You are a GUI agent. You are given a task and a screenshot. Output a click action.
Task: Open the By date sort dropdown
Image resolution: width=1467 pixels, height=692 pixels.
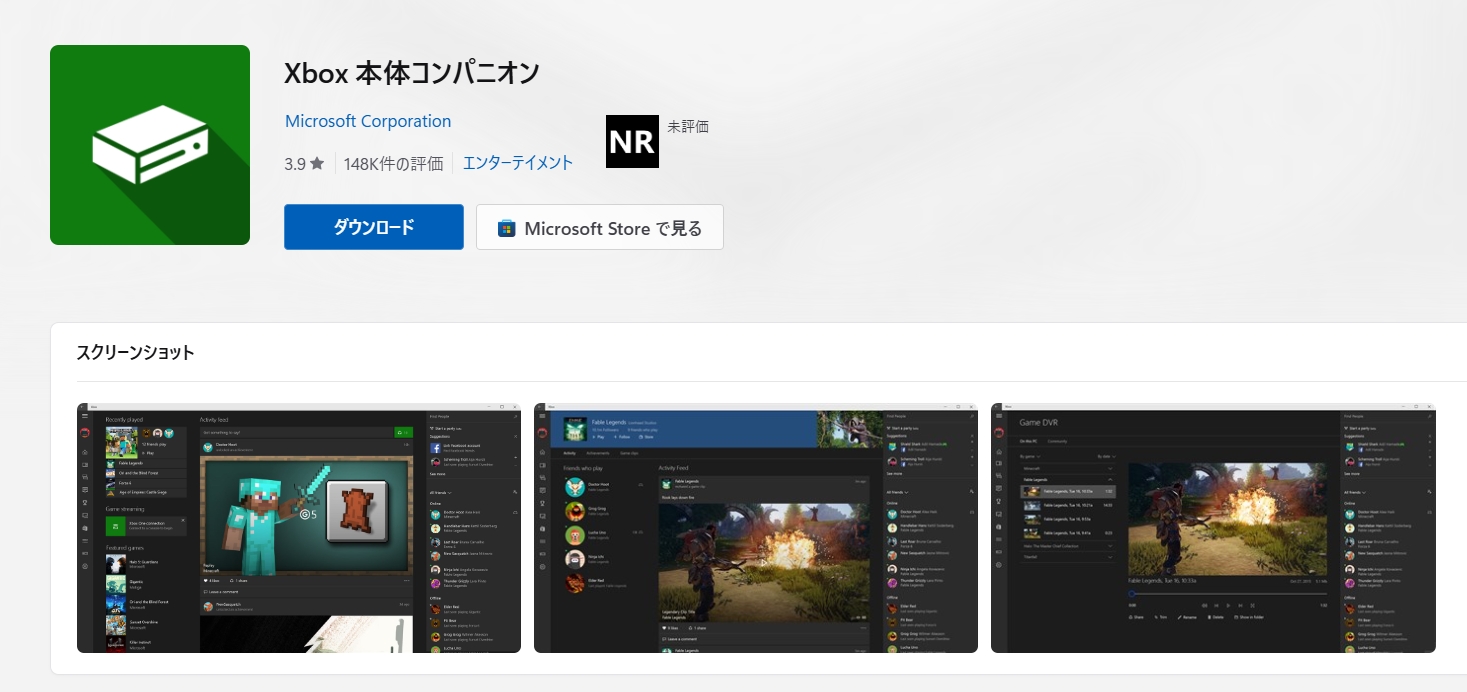(x=1109, y=455)
